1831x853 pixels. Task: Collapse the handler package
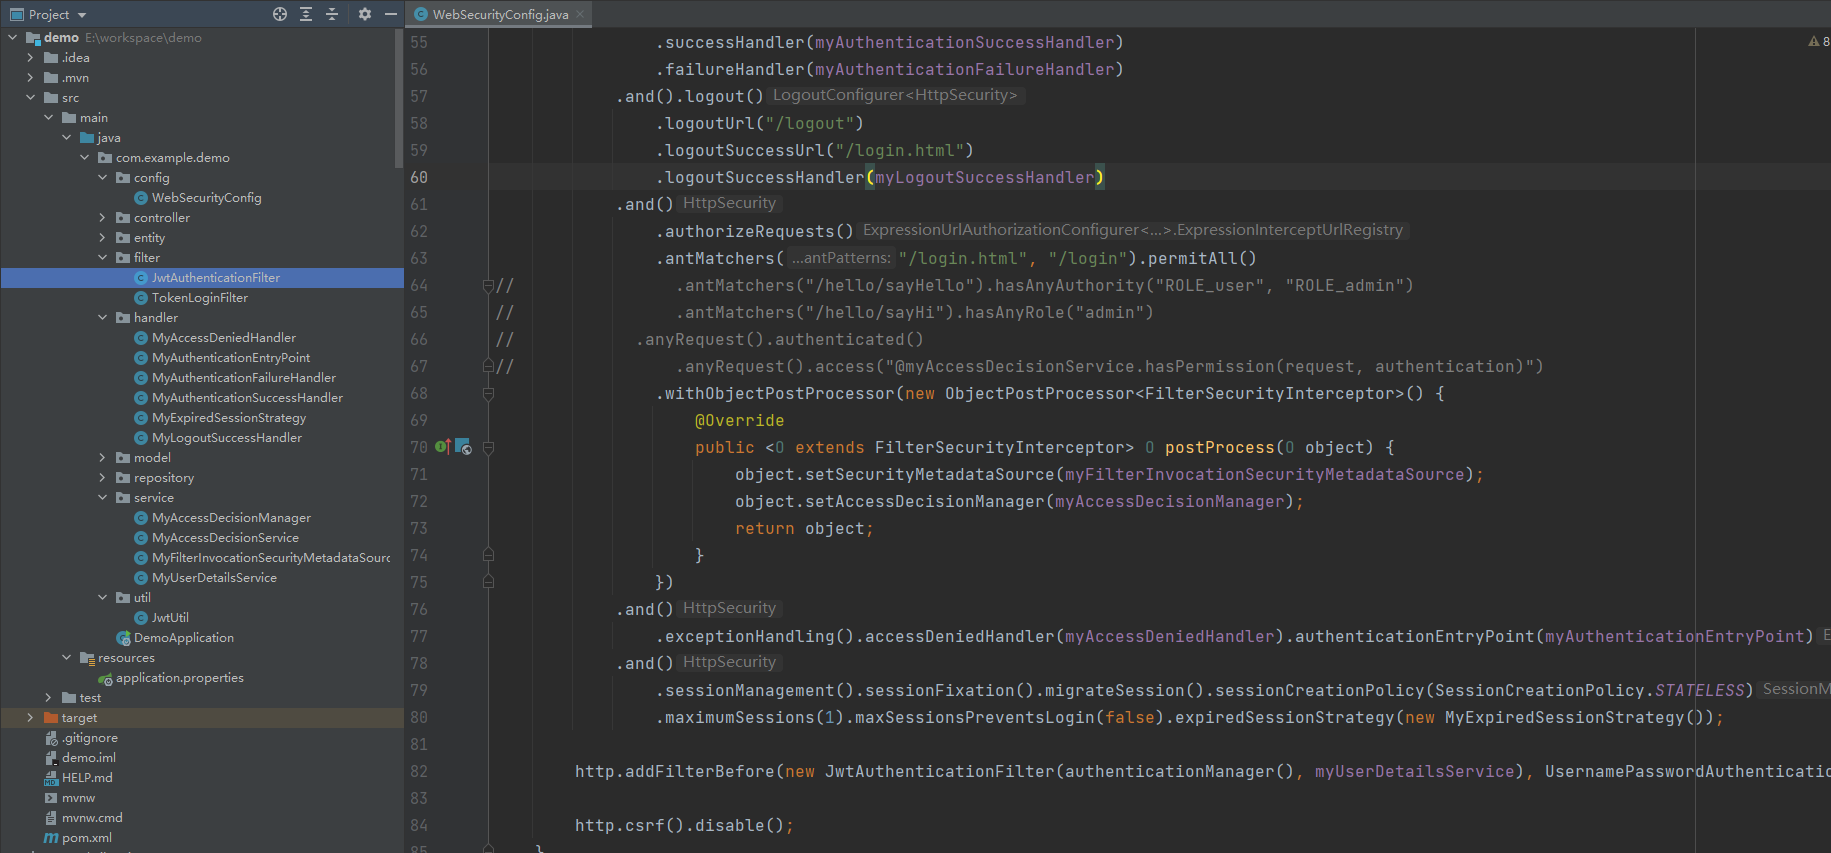pos(102,317)
